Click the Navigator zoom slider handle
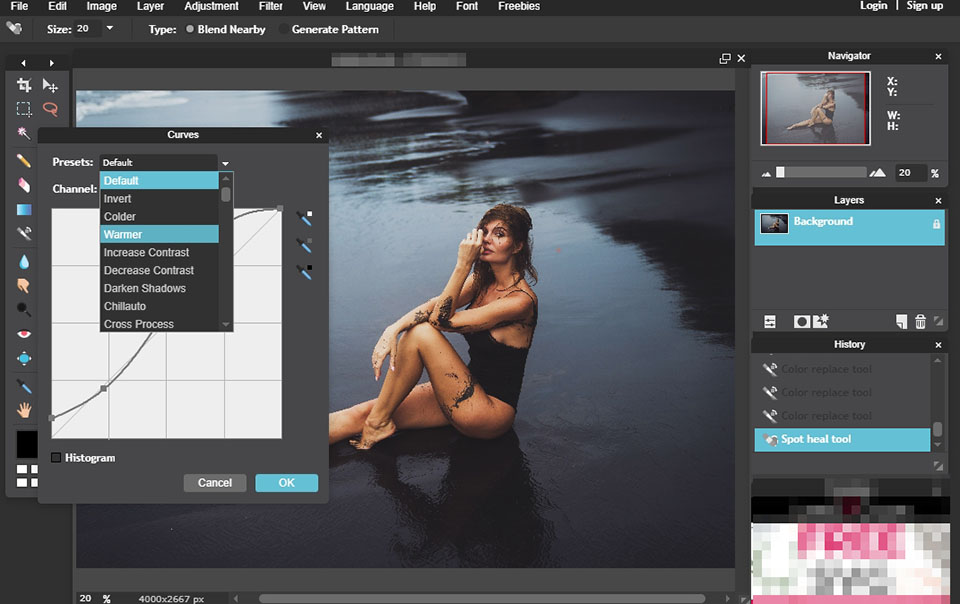 click(x=780, y=173)
